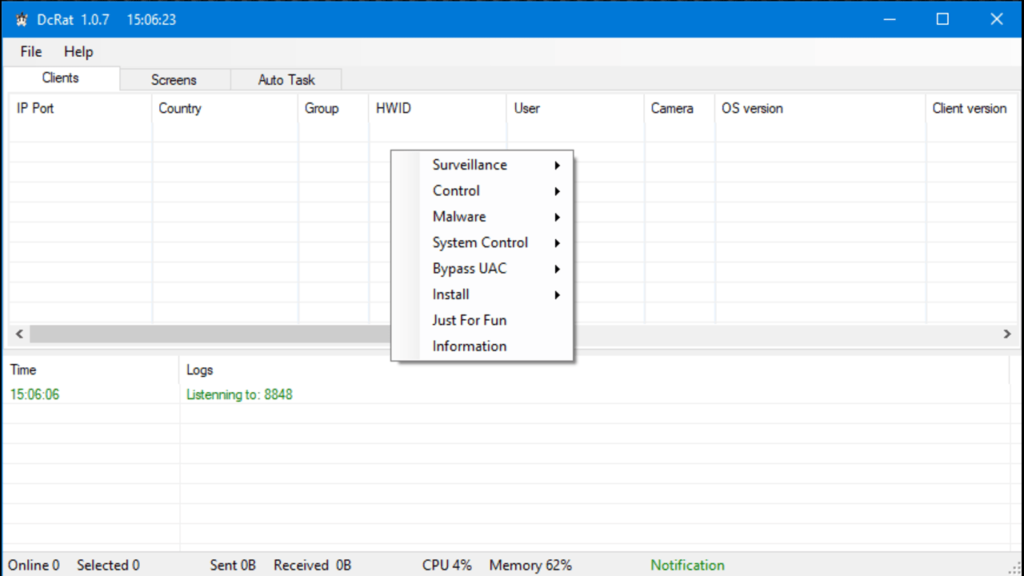Click the Online 0 status bar entry
Image resolution: width=1024 pixels, height=576 pixels.
pyautogui.click(x=33, y=565)
